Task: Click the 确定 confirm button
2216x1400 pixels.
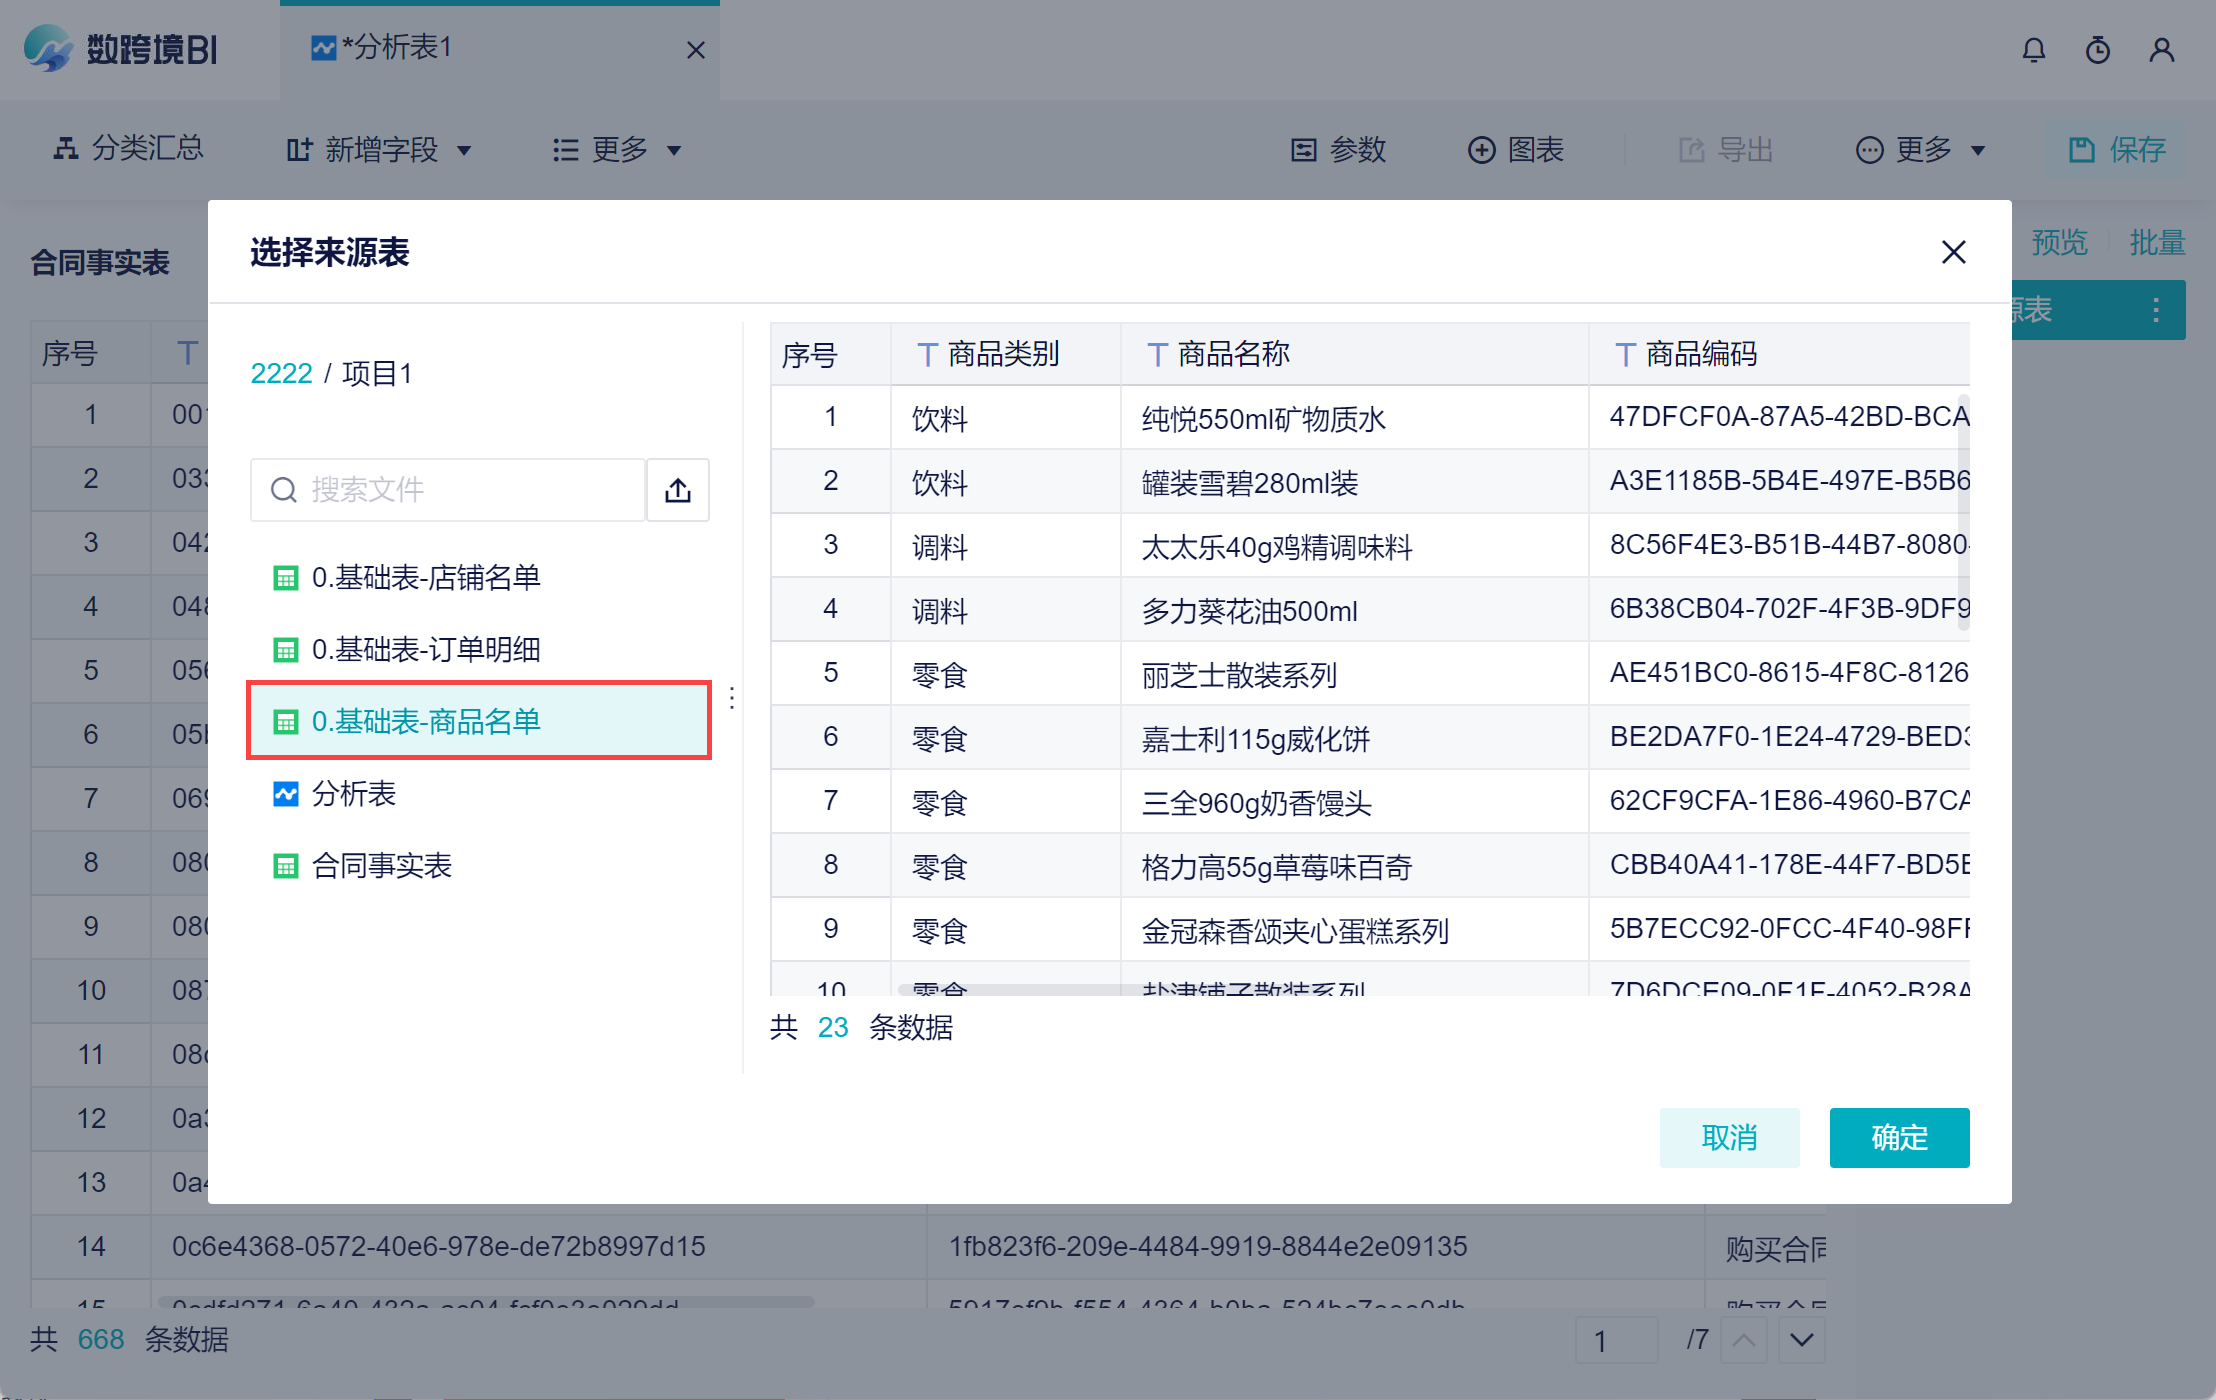Action: coord(1898,1138)
